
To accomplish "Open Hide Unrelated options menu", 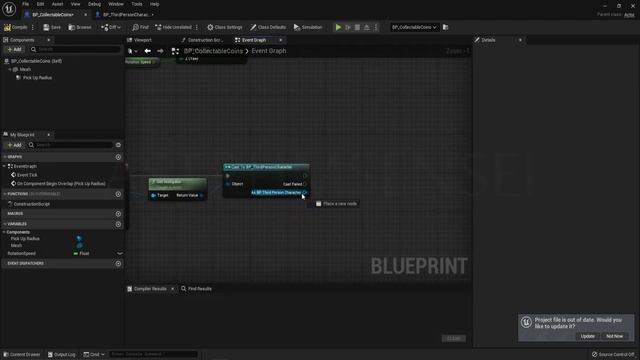I will tap(197, 27).
